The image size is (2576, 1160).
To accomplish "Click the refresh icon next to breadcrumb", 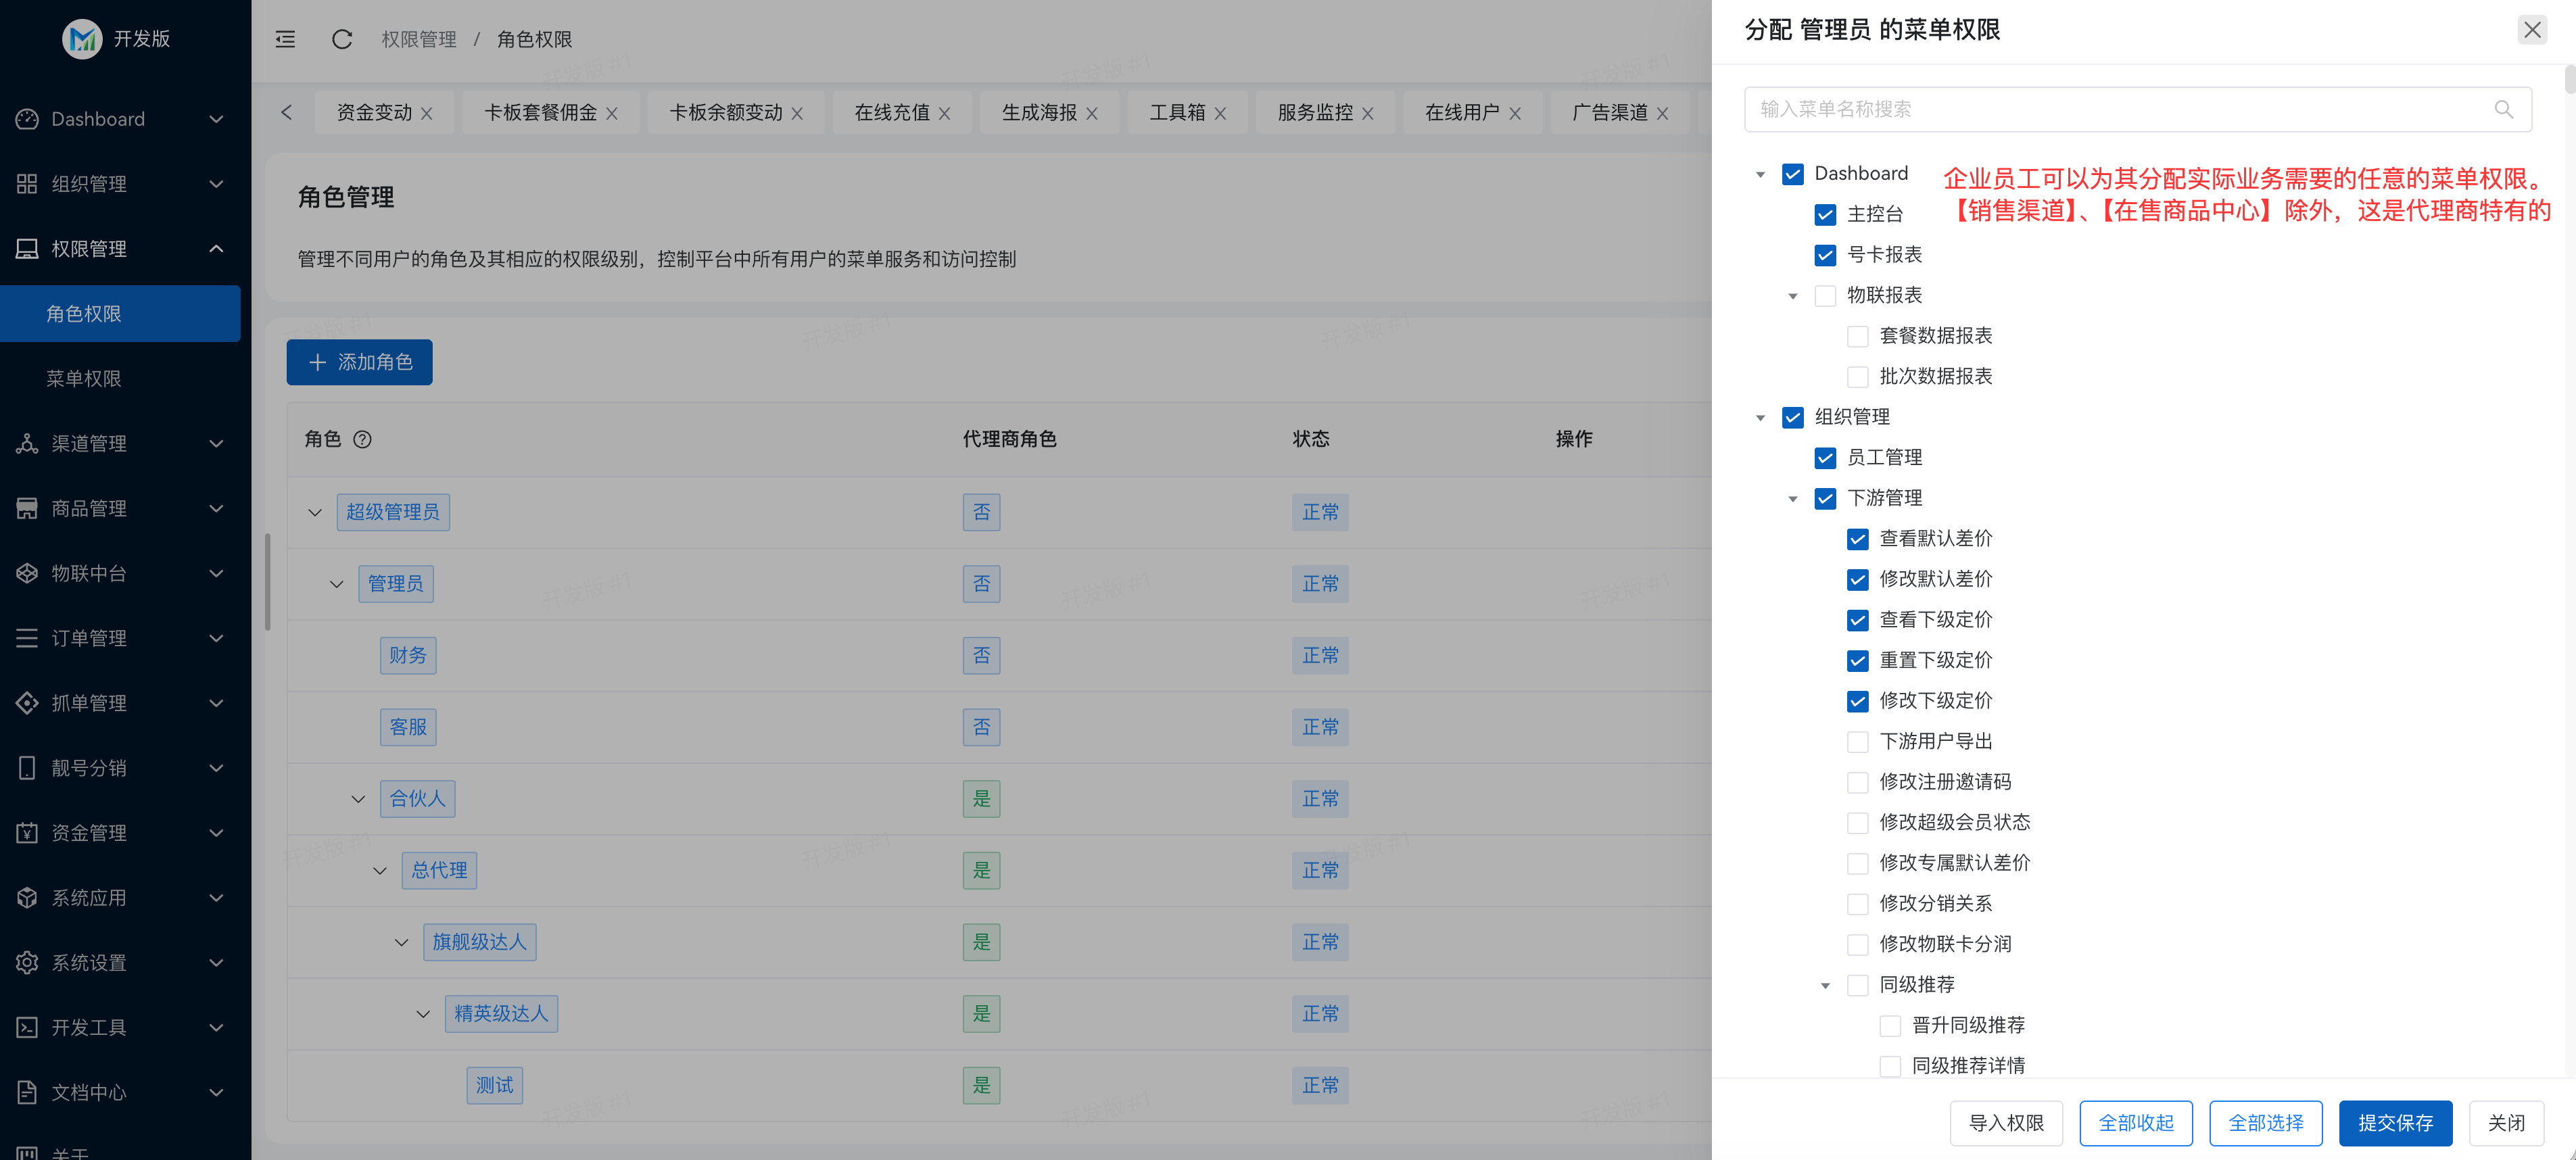I will pyautogui.click(x=342, y=39).
